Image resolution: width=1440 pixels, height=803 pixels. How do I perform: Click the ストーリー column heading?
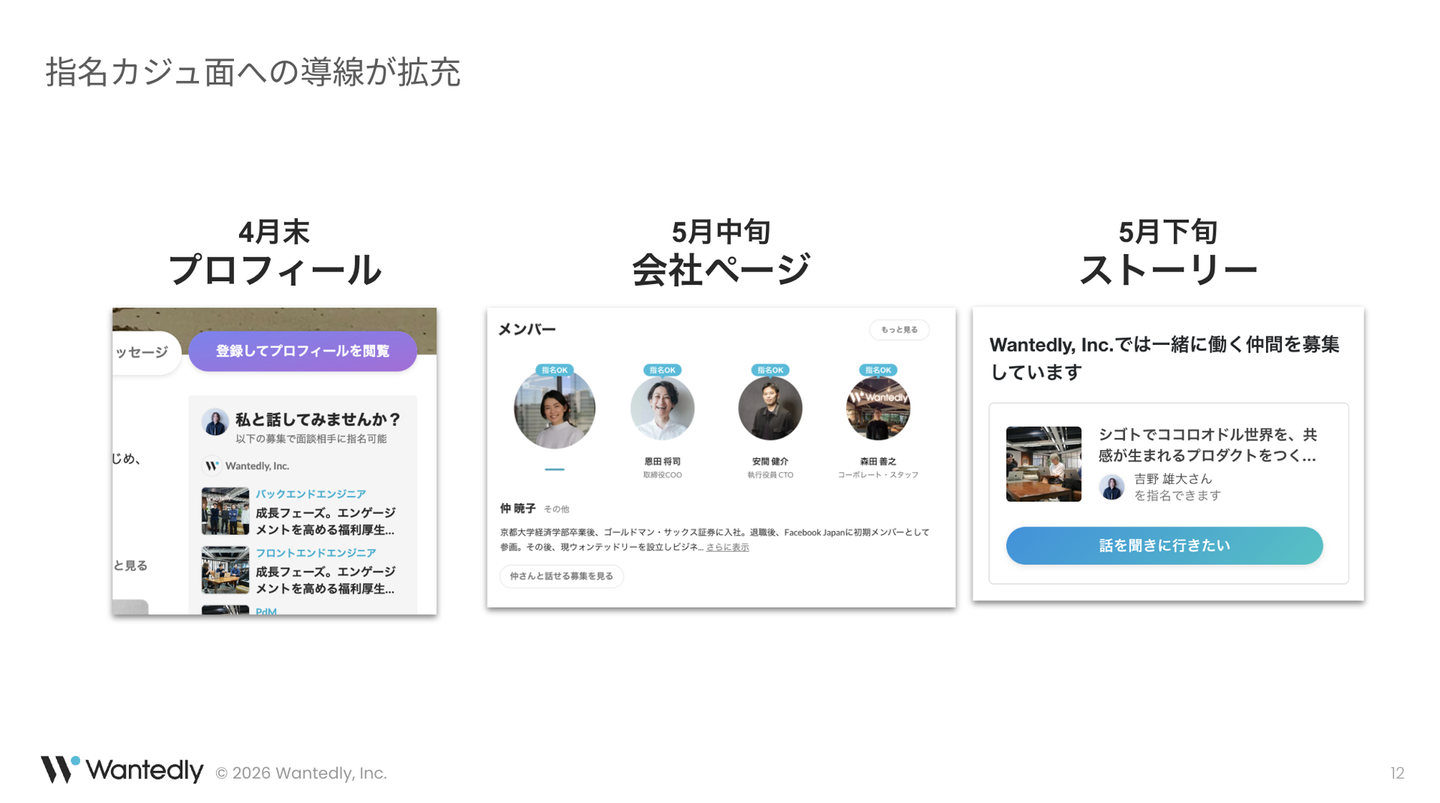click(1168, 270)
